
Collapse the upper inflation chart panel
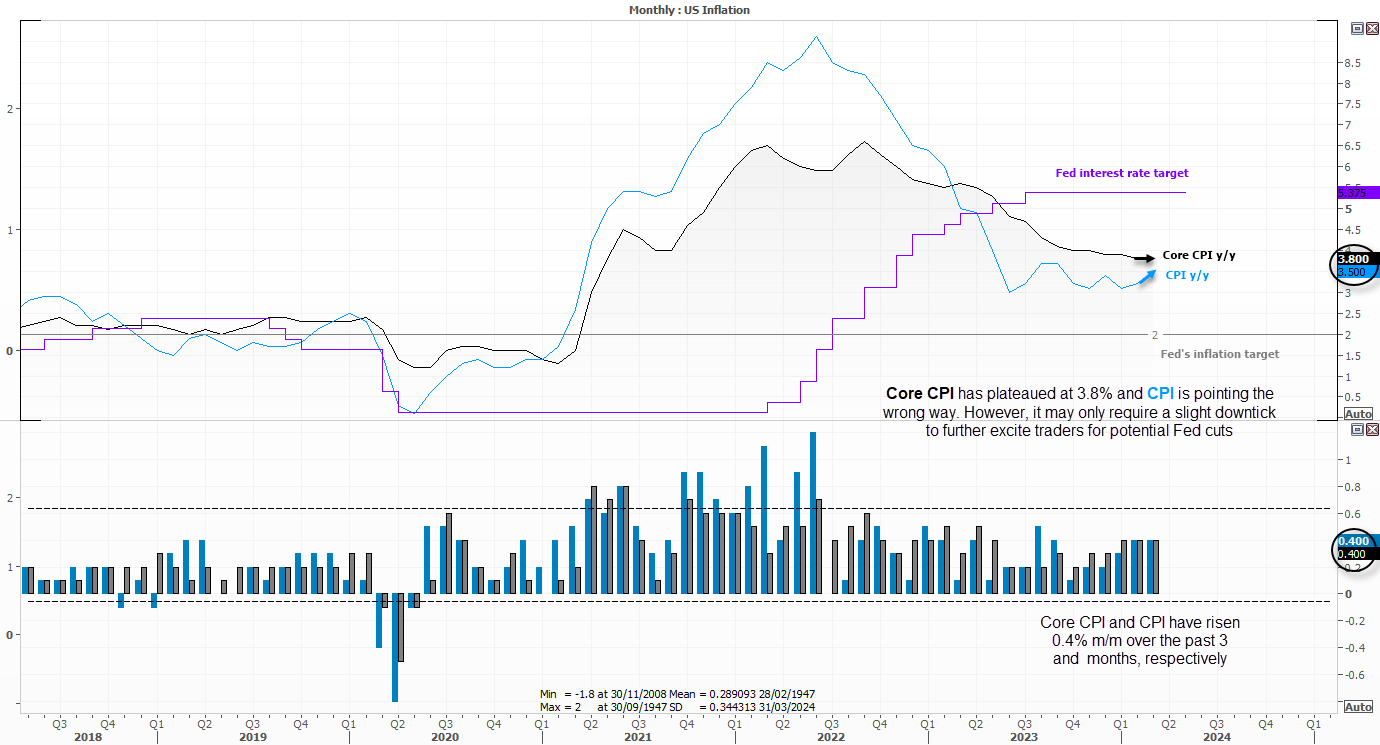[1357, 29]
